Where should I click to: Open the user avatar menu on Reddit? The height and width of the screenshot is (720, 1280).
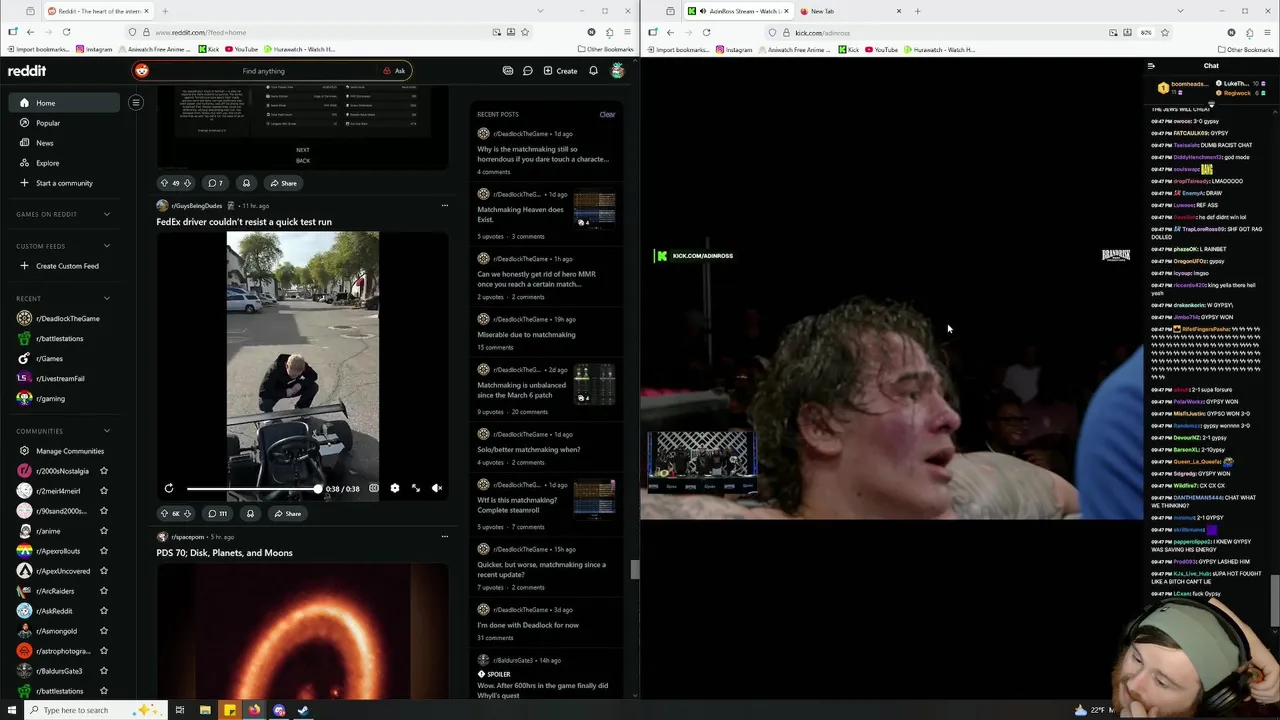618,71
